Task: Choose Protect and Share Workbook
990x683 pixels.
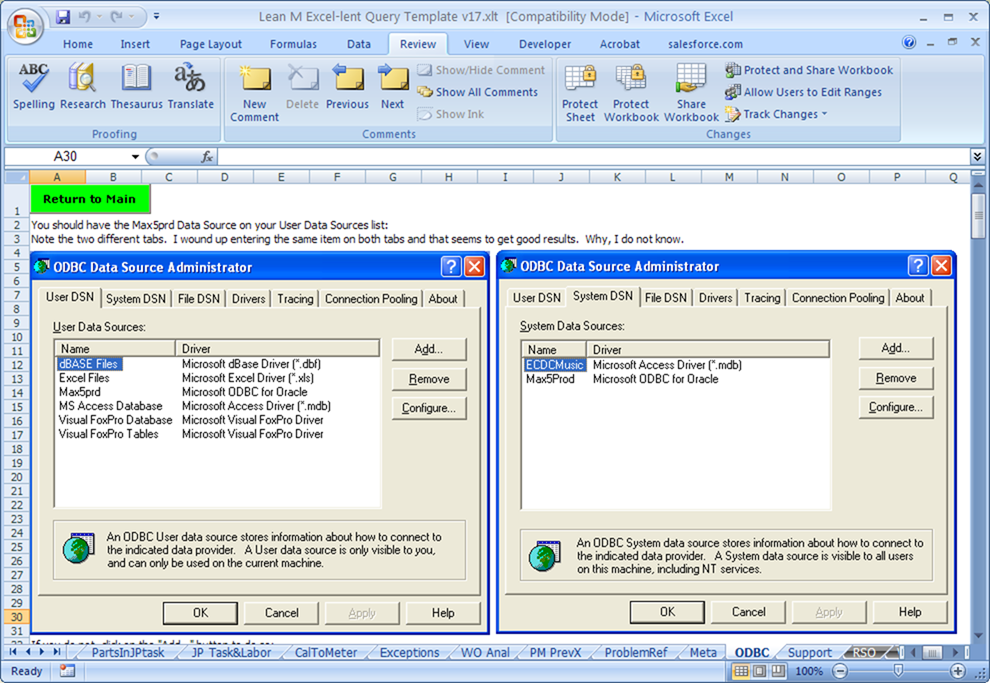Action: (809, 70)
